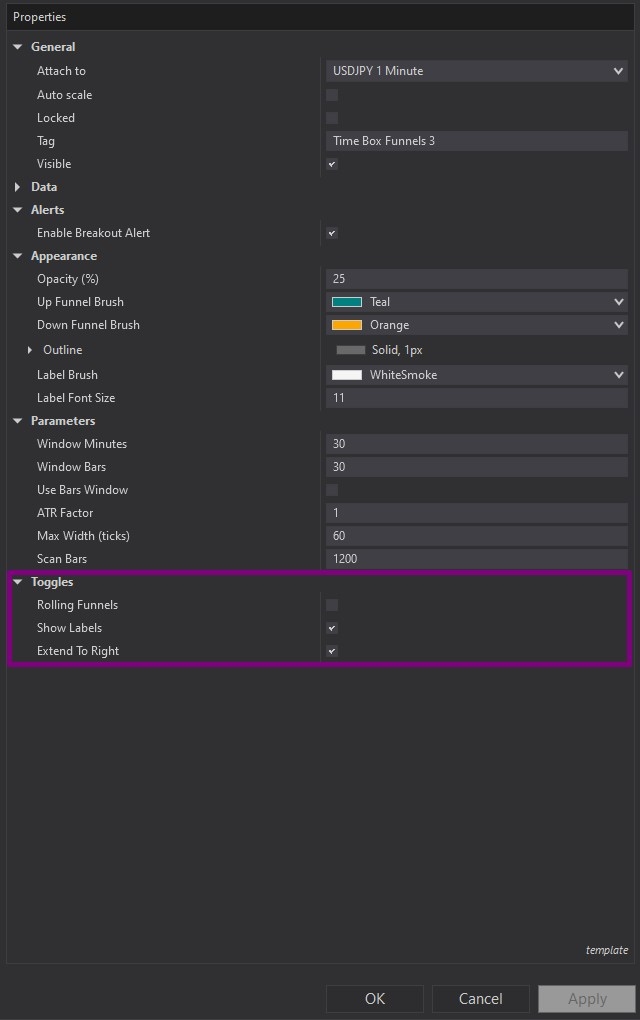Collapse the Appearance section

pos(17,256)
